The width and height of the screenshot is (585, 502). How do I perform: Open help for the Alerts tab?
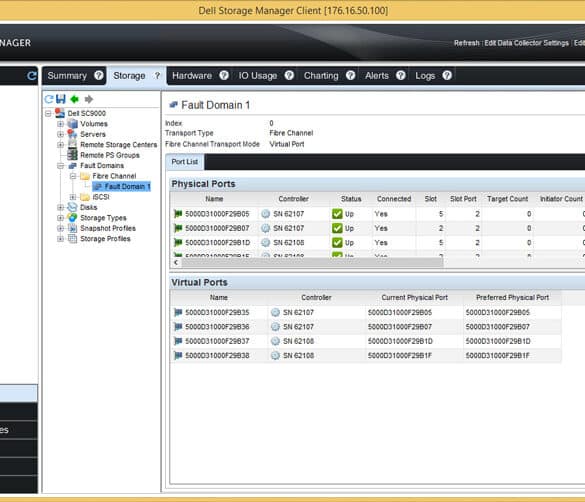[x=401, y=75]
